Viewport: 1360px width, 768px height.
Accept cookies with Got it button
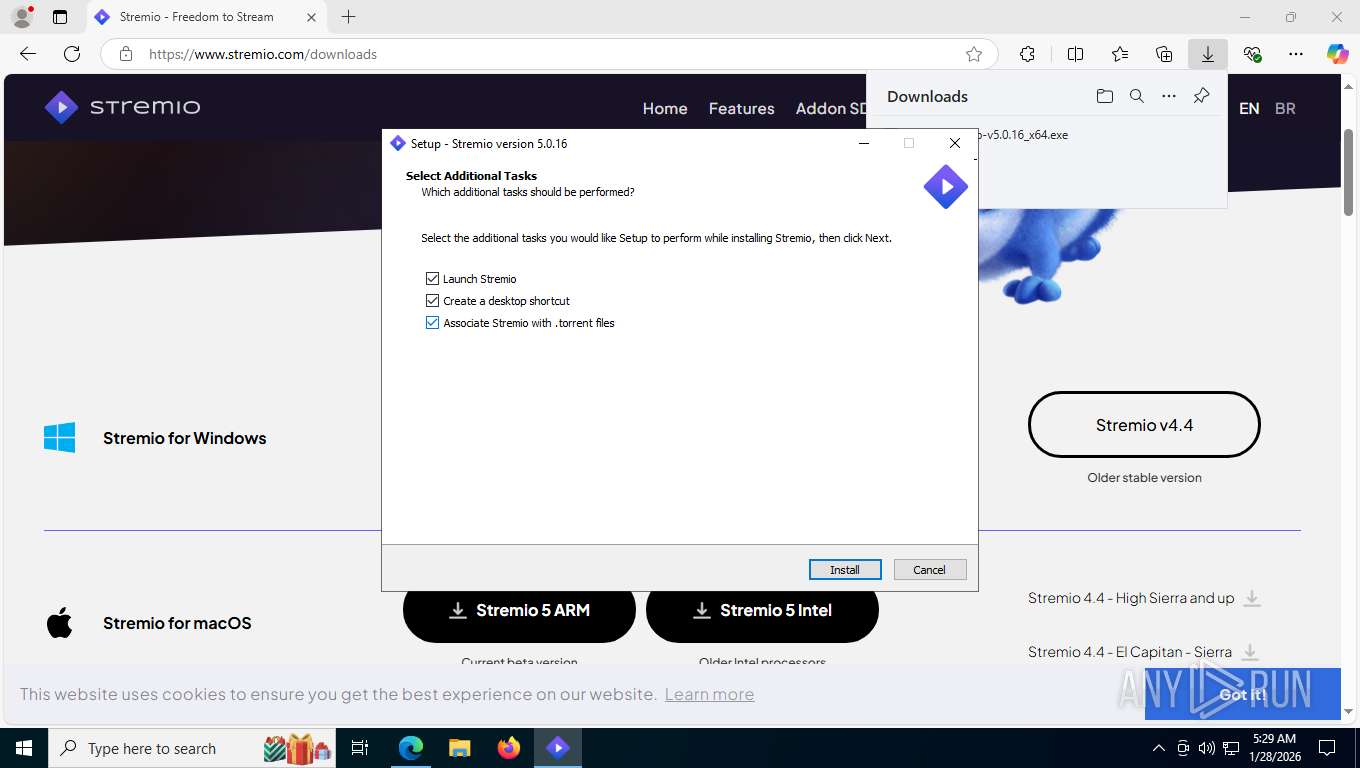click(x=1242, y=694)
